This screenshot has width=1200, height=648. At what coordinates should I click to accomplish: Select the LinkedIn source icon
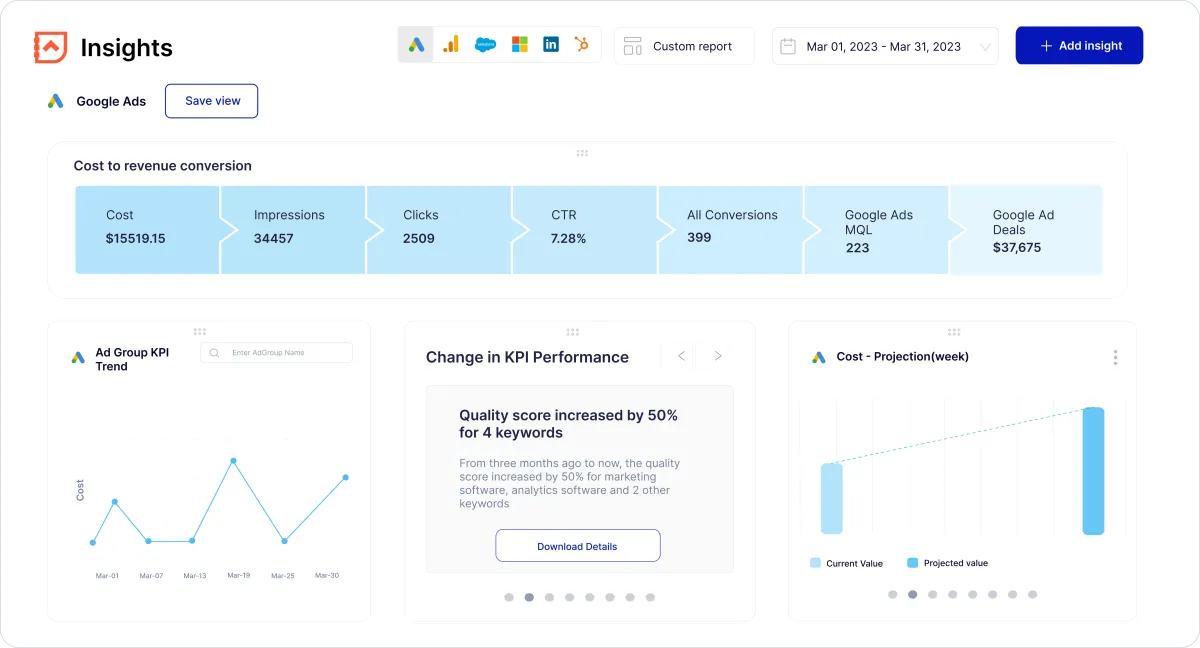pyautogui.click(x=551, y=44)
